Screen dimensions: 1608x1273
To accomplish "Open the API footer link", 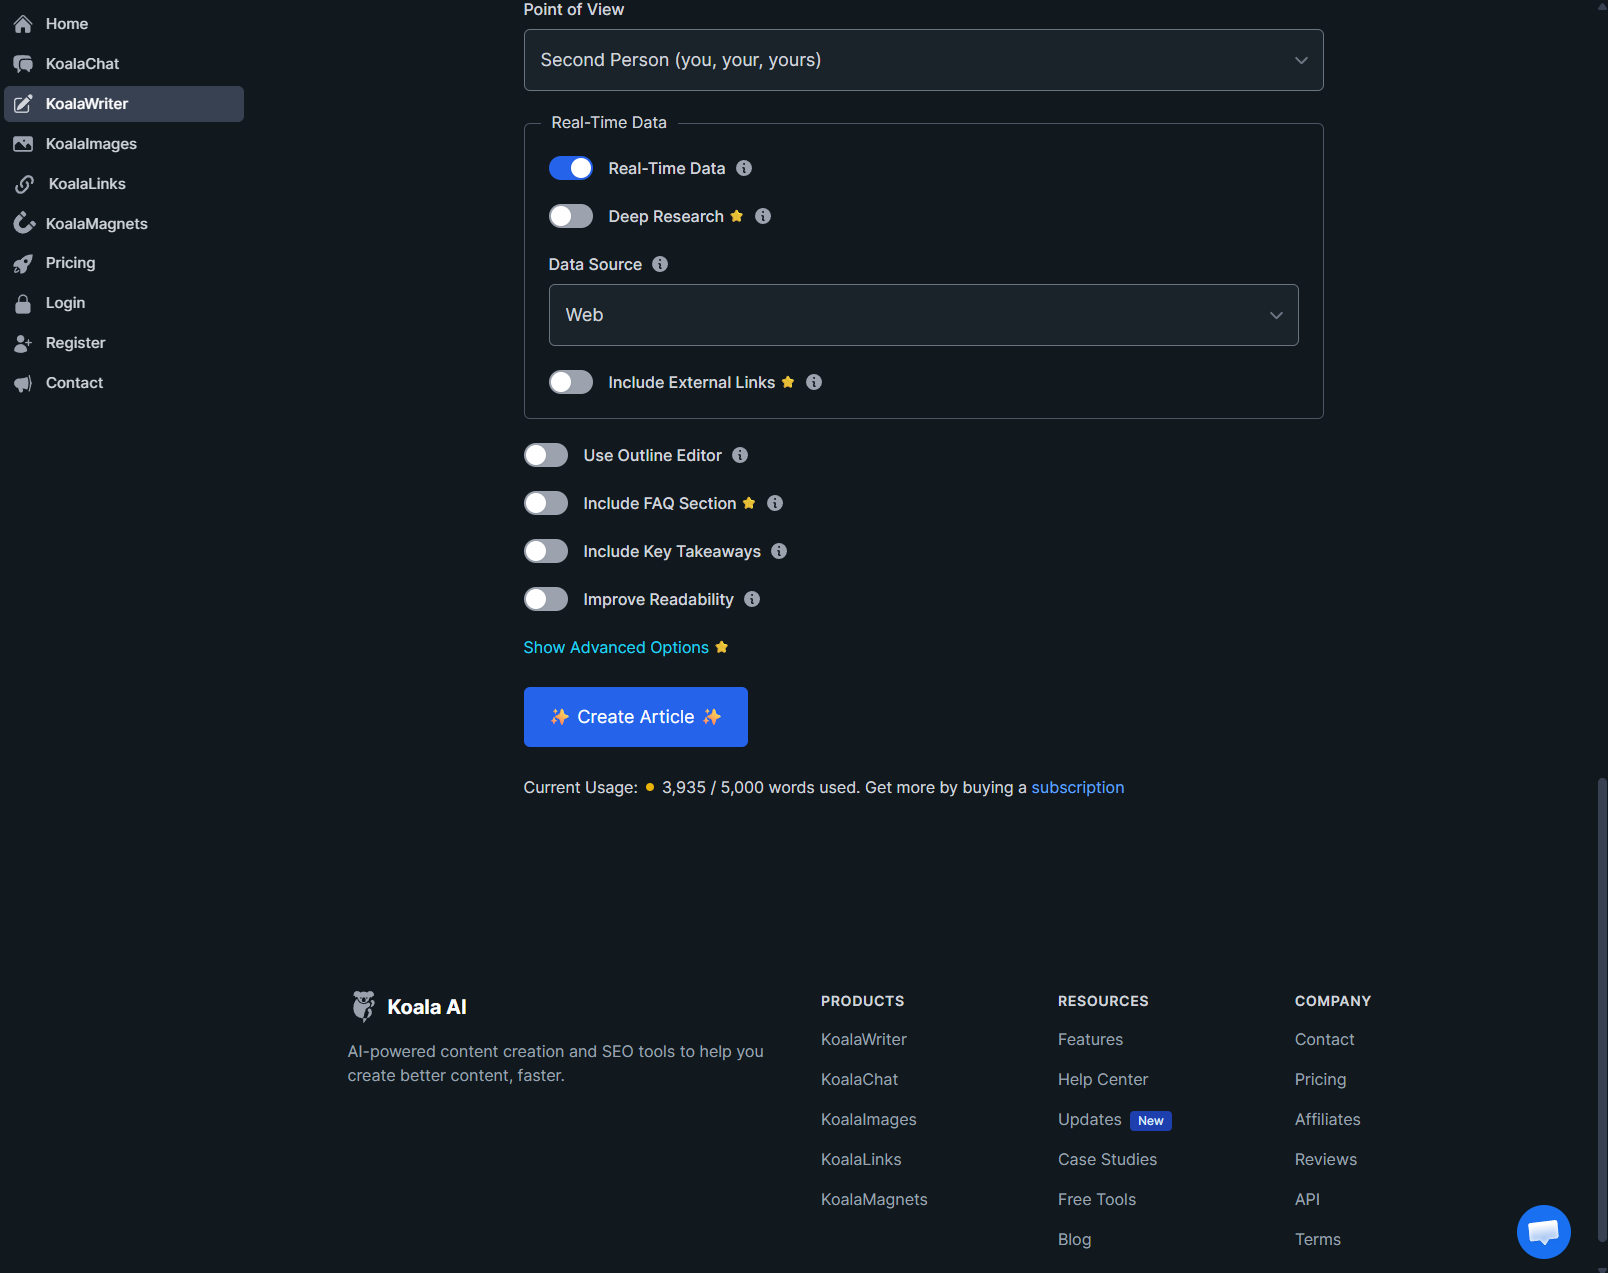I will click(1308, 1199).
